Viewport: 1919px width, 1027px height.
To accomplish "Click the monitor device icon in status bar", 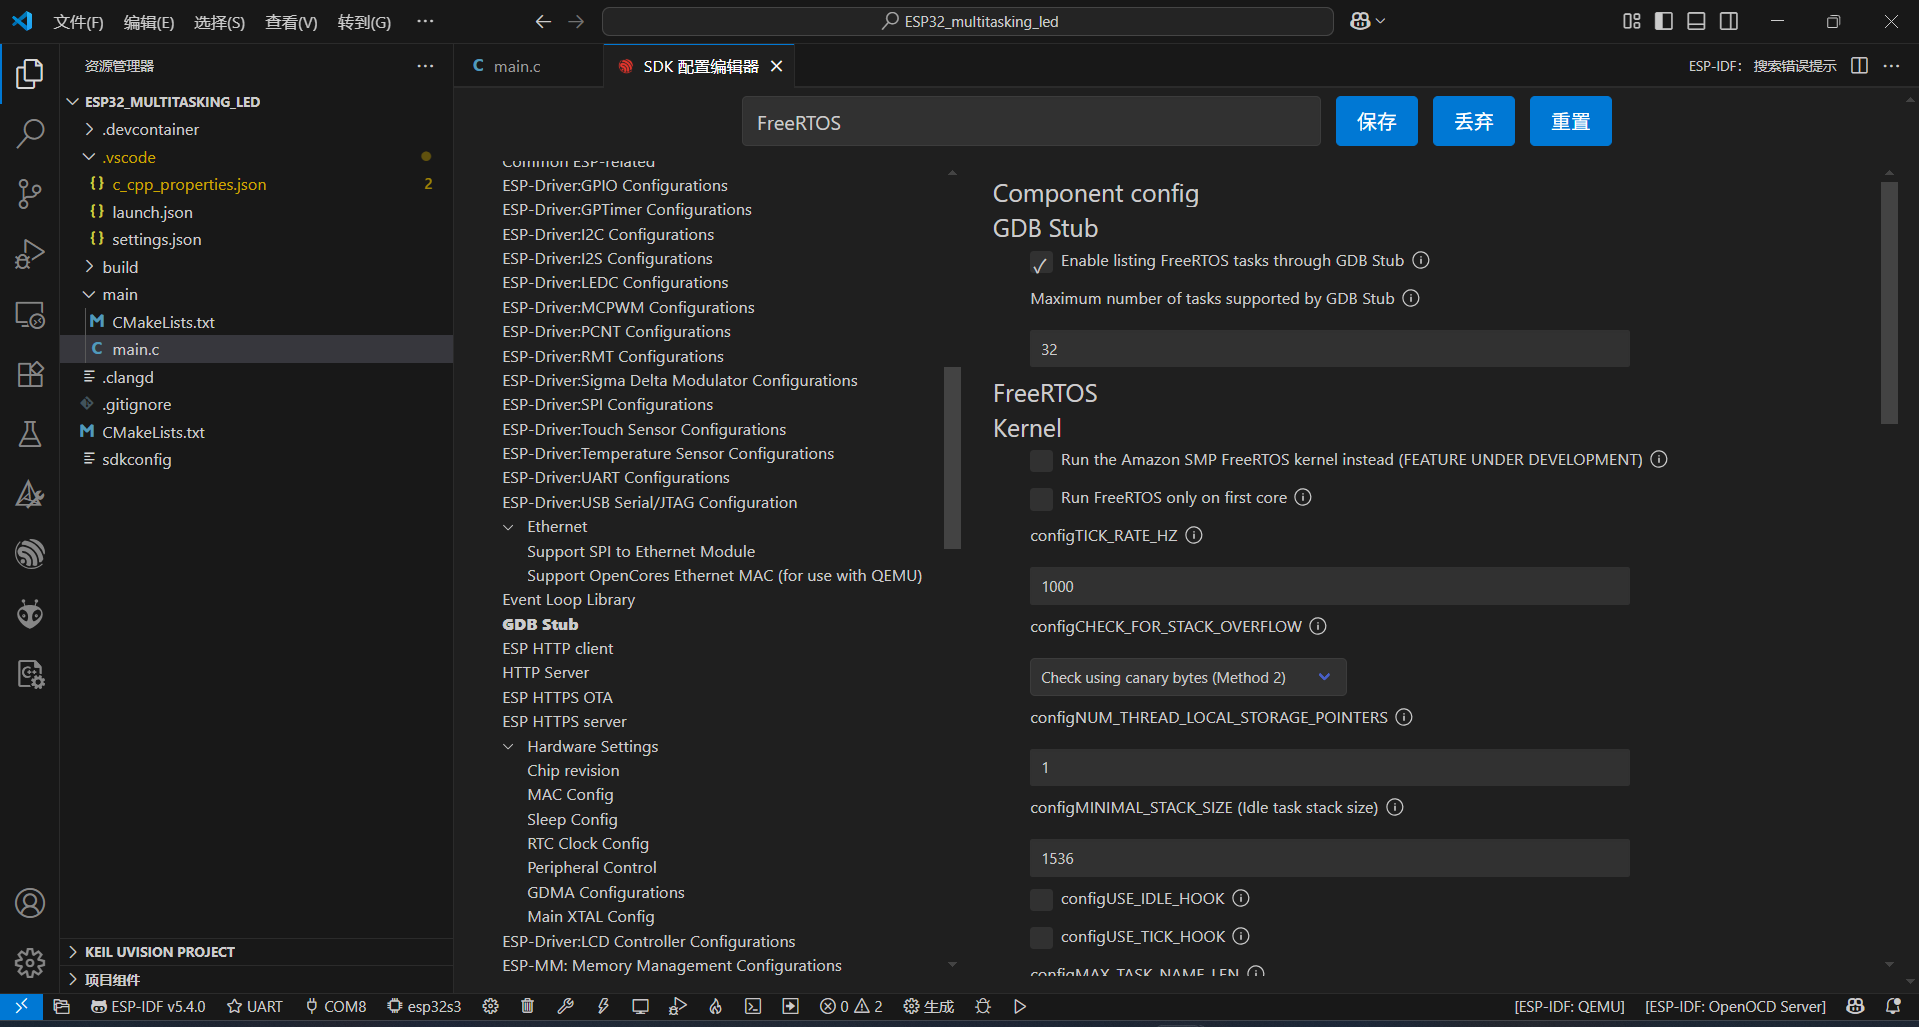I will click(640, 1006).
